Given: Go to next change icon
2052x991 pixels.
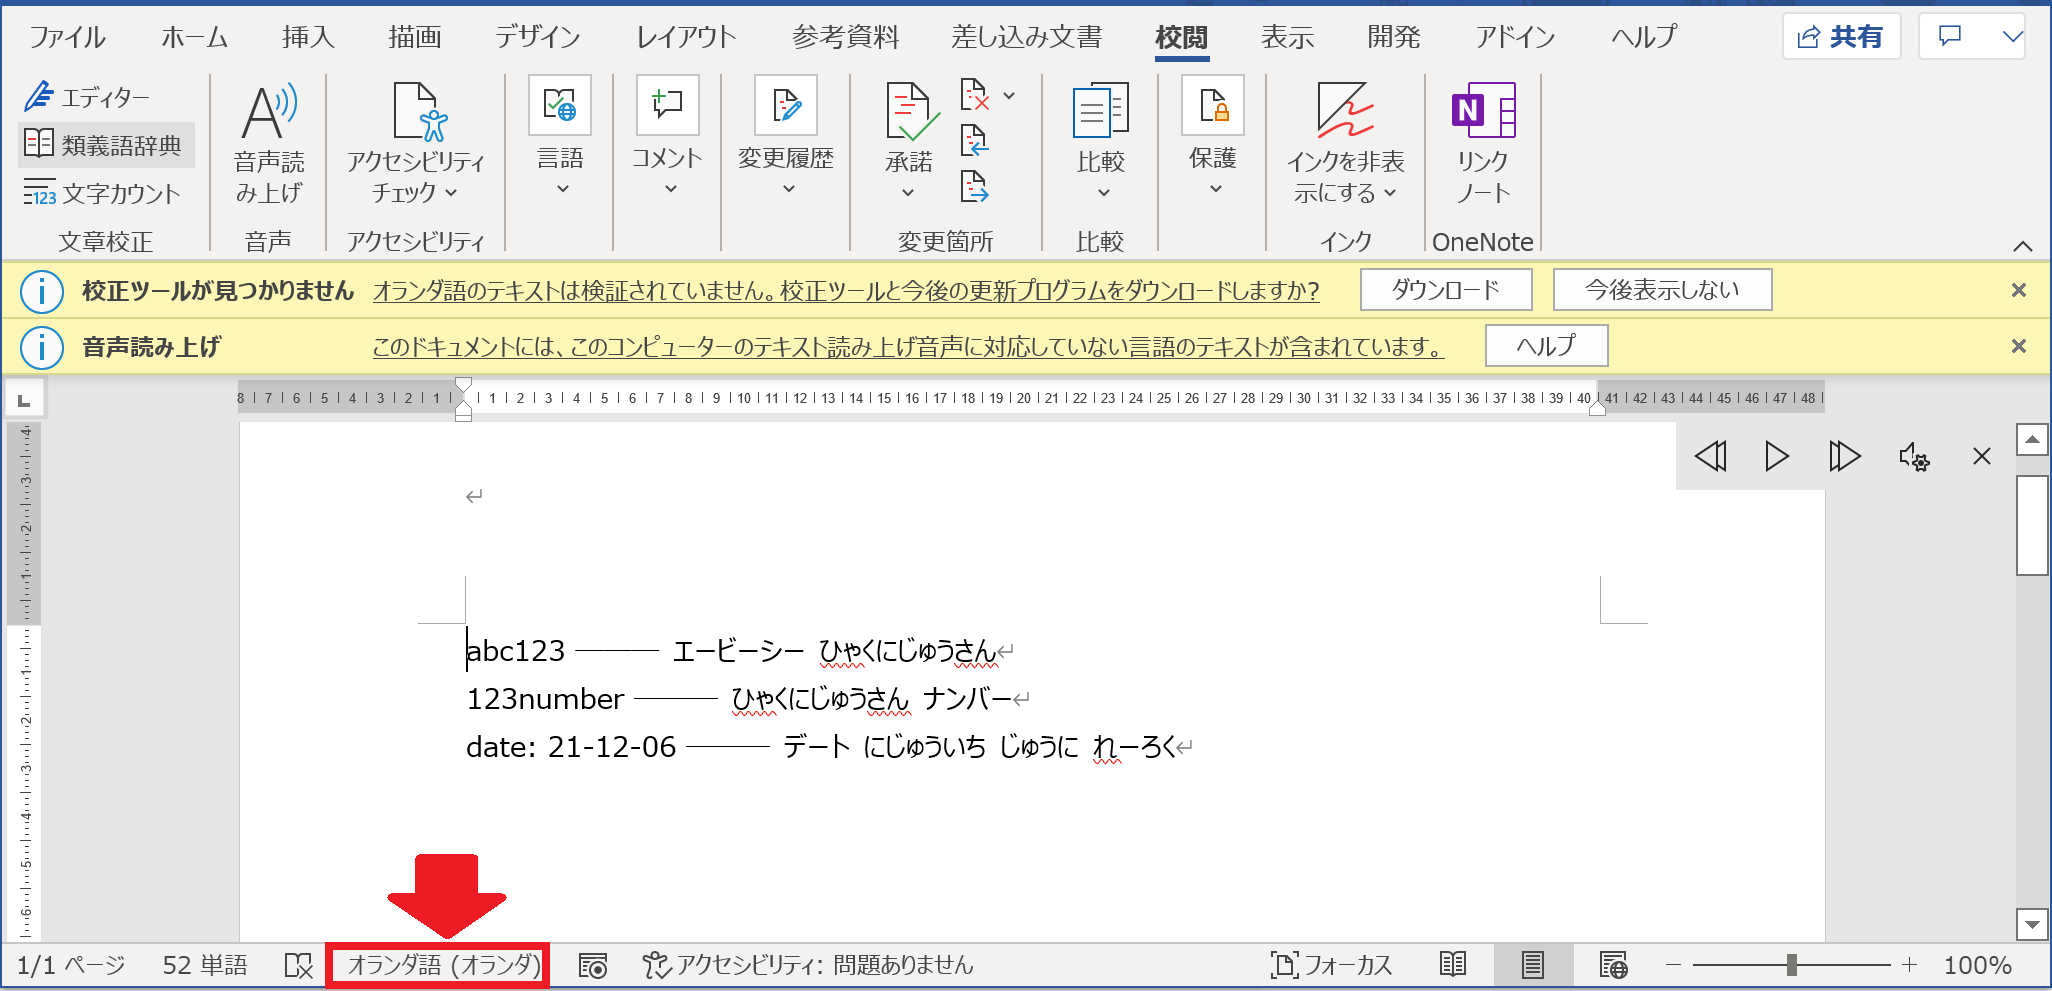Looking at the screenshot, I should (975, 187).
